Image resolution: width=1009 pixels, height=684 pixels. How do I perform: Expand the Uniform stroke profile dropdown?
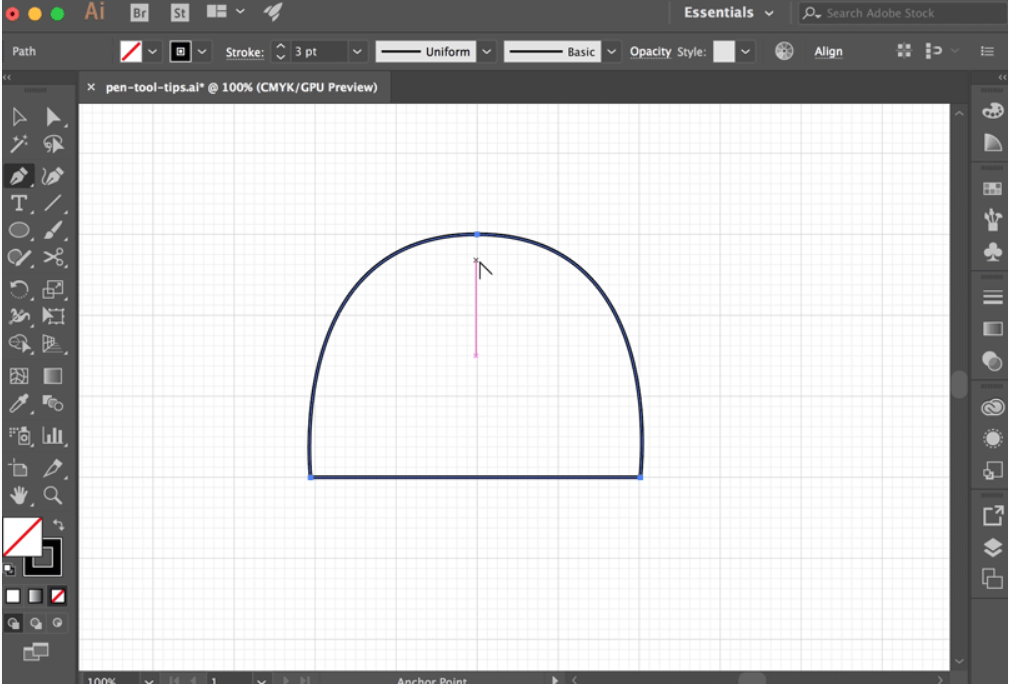487,52
